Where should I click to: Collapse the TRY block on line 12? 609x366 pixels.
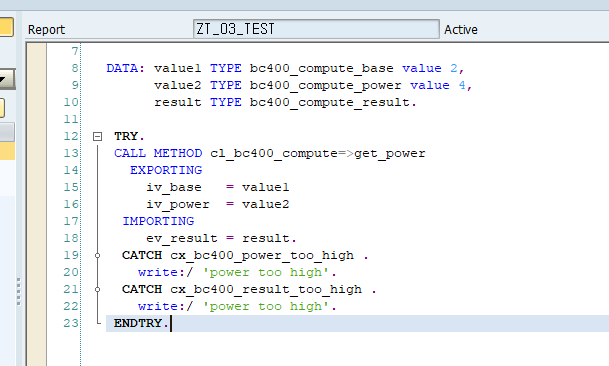[x=97, y=136]
